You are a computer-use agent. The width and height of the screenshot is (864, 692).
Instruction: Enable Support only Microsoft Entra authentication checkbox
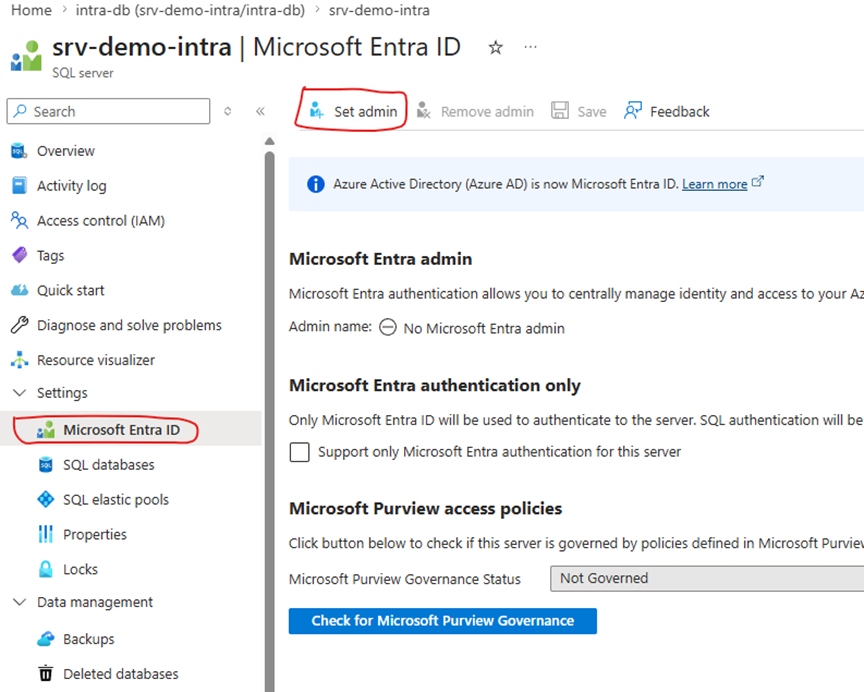coord(299,452)
